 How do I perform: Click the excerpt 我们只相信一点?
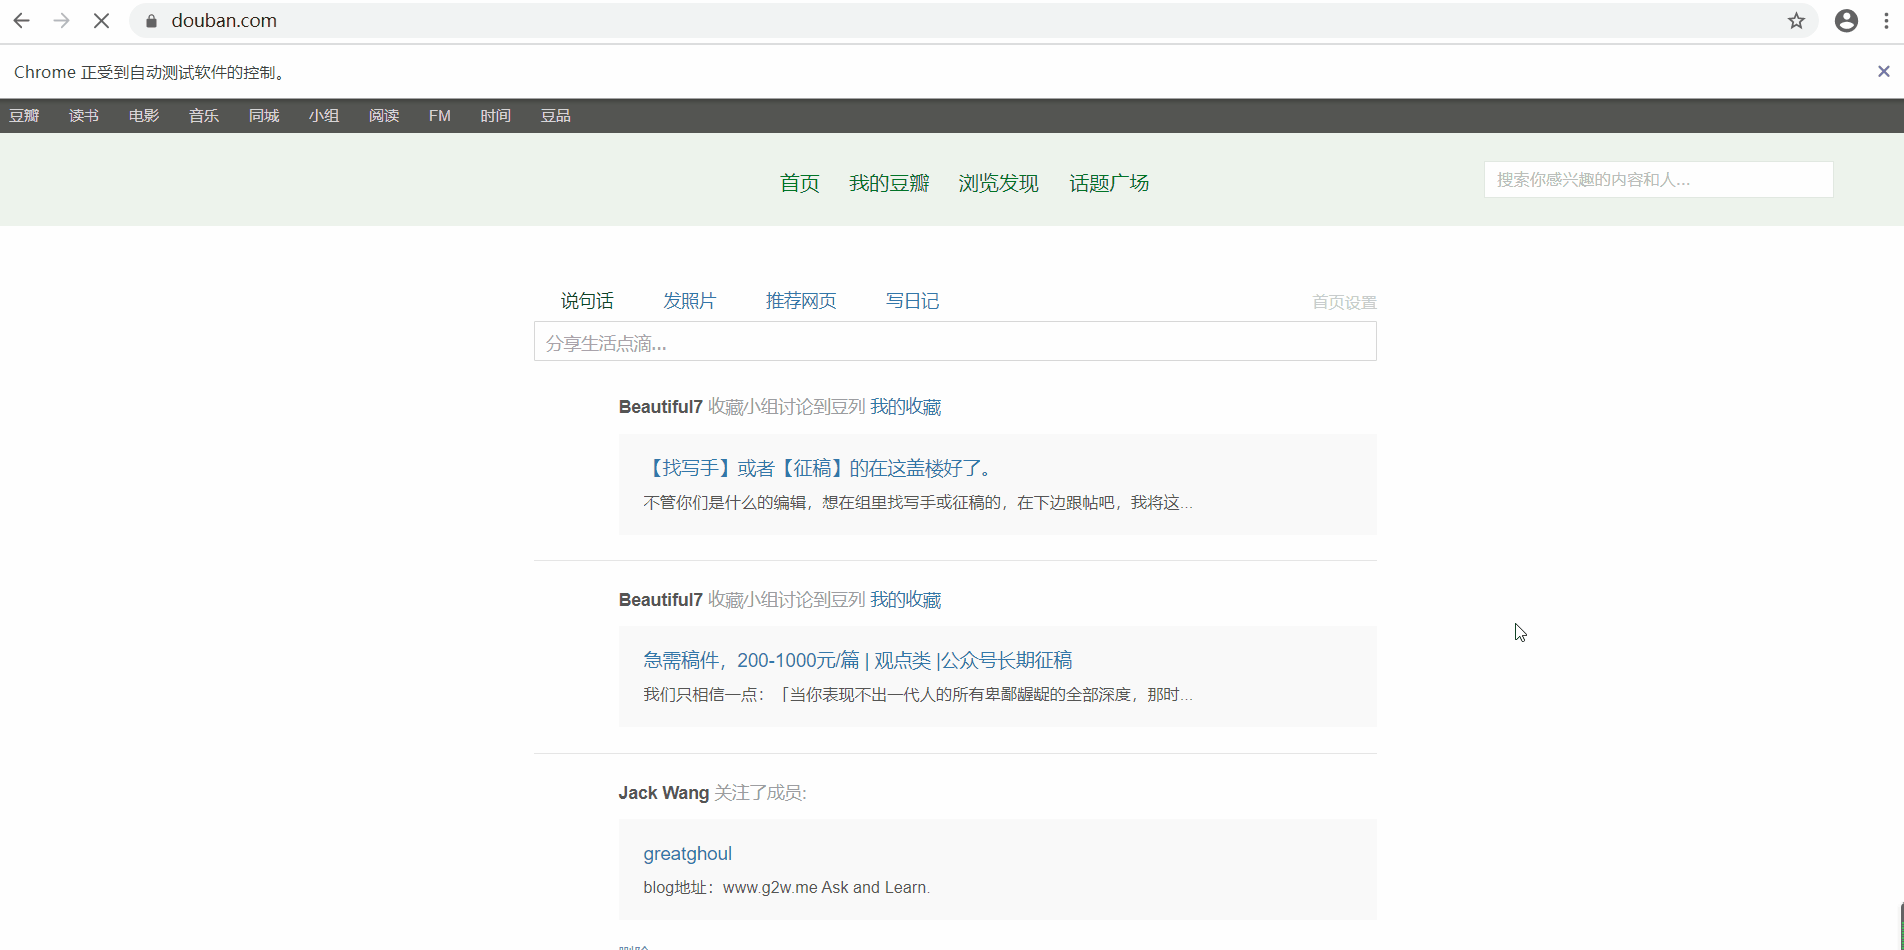[x=918, y=694]
